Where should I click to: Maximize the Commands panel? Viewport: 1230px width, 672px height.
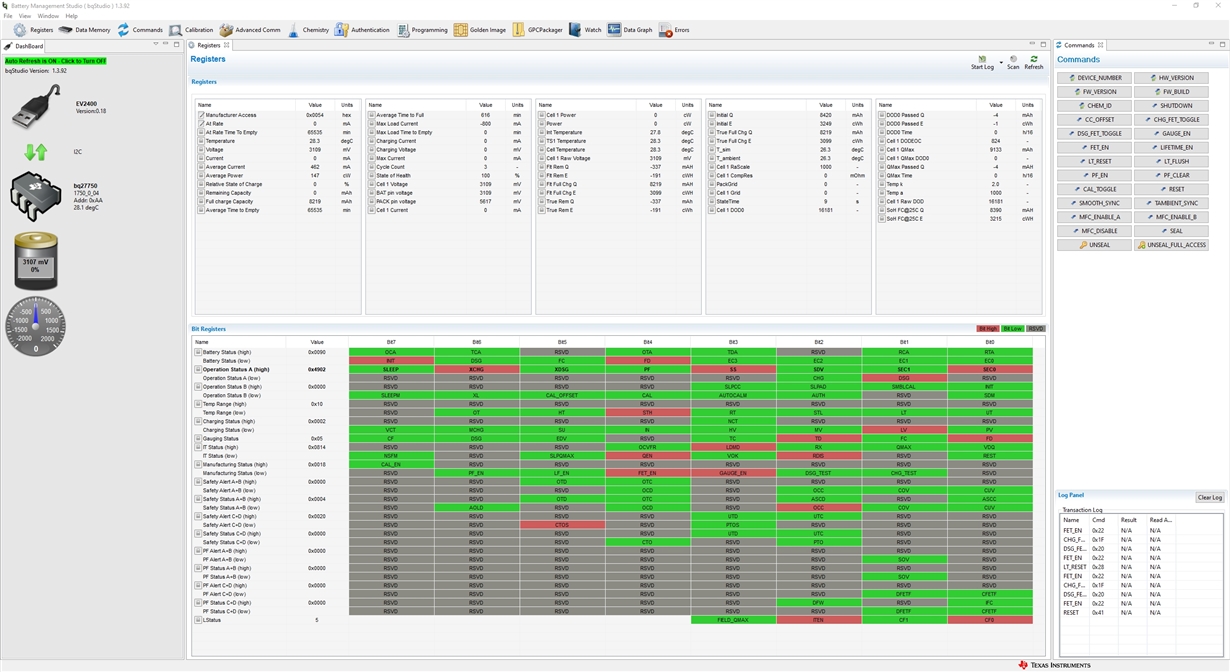(x=1222, y=45)
